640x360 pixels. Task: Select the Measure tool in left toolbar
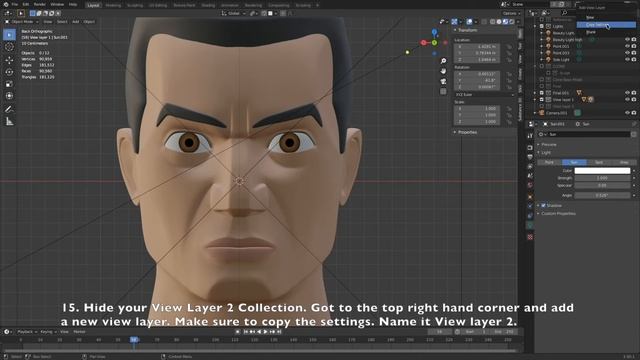click(9, 121)
